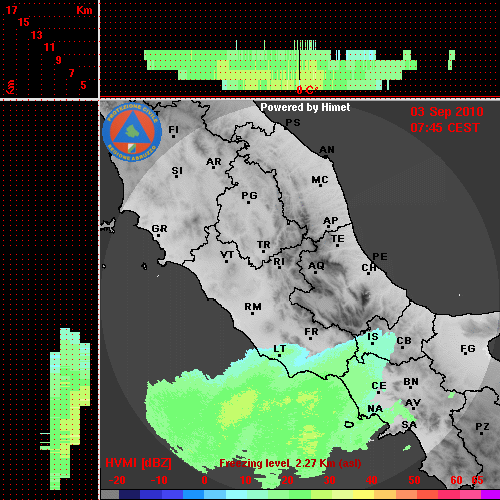Click the SA city label
Image resolution: width=500 pixels, height=500 pixels.
point(409,425)
